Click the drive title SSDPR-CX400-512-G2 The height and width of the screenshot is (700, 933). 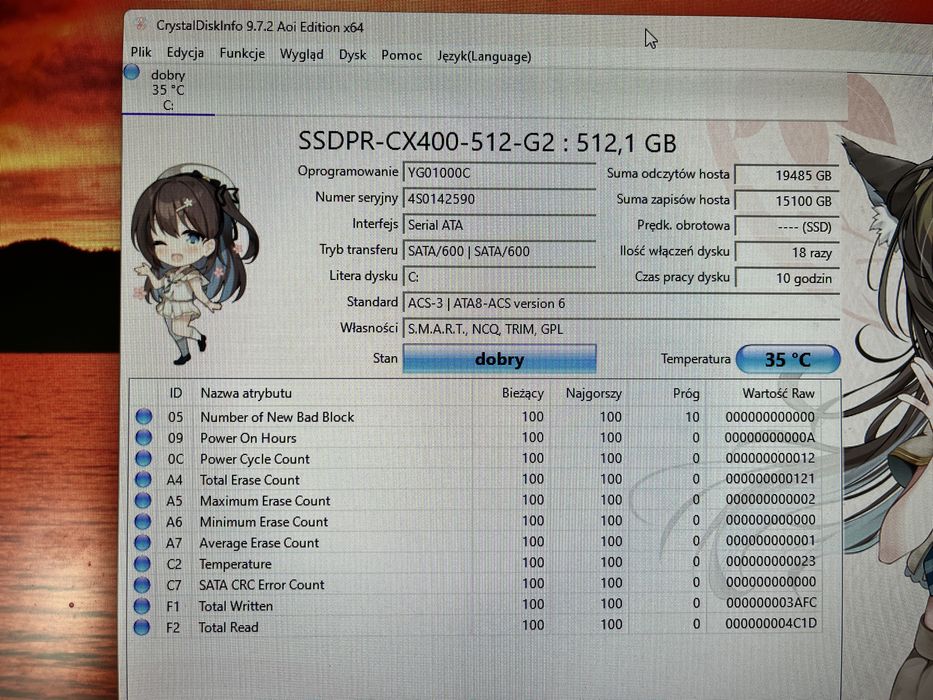coord(426,142)
